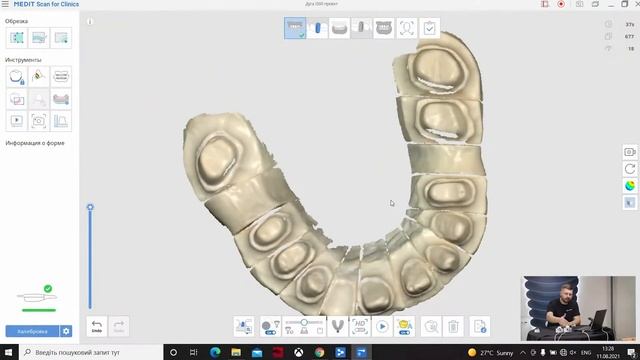Select the locked tooth area tool
The width and height of the screenshot is (640, 360).
[x=17, y=77]
